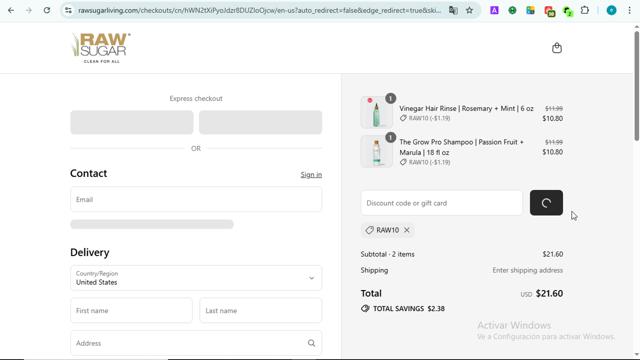Click the Express checkout heading
The width and height of the screenshot is (640, 360).
[x=196, y=98]
